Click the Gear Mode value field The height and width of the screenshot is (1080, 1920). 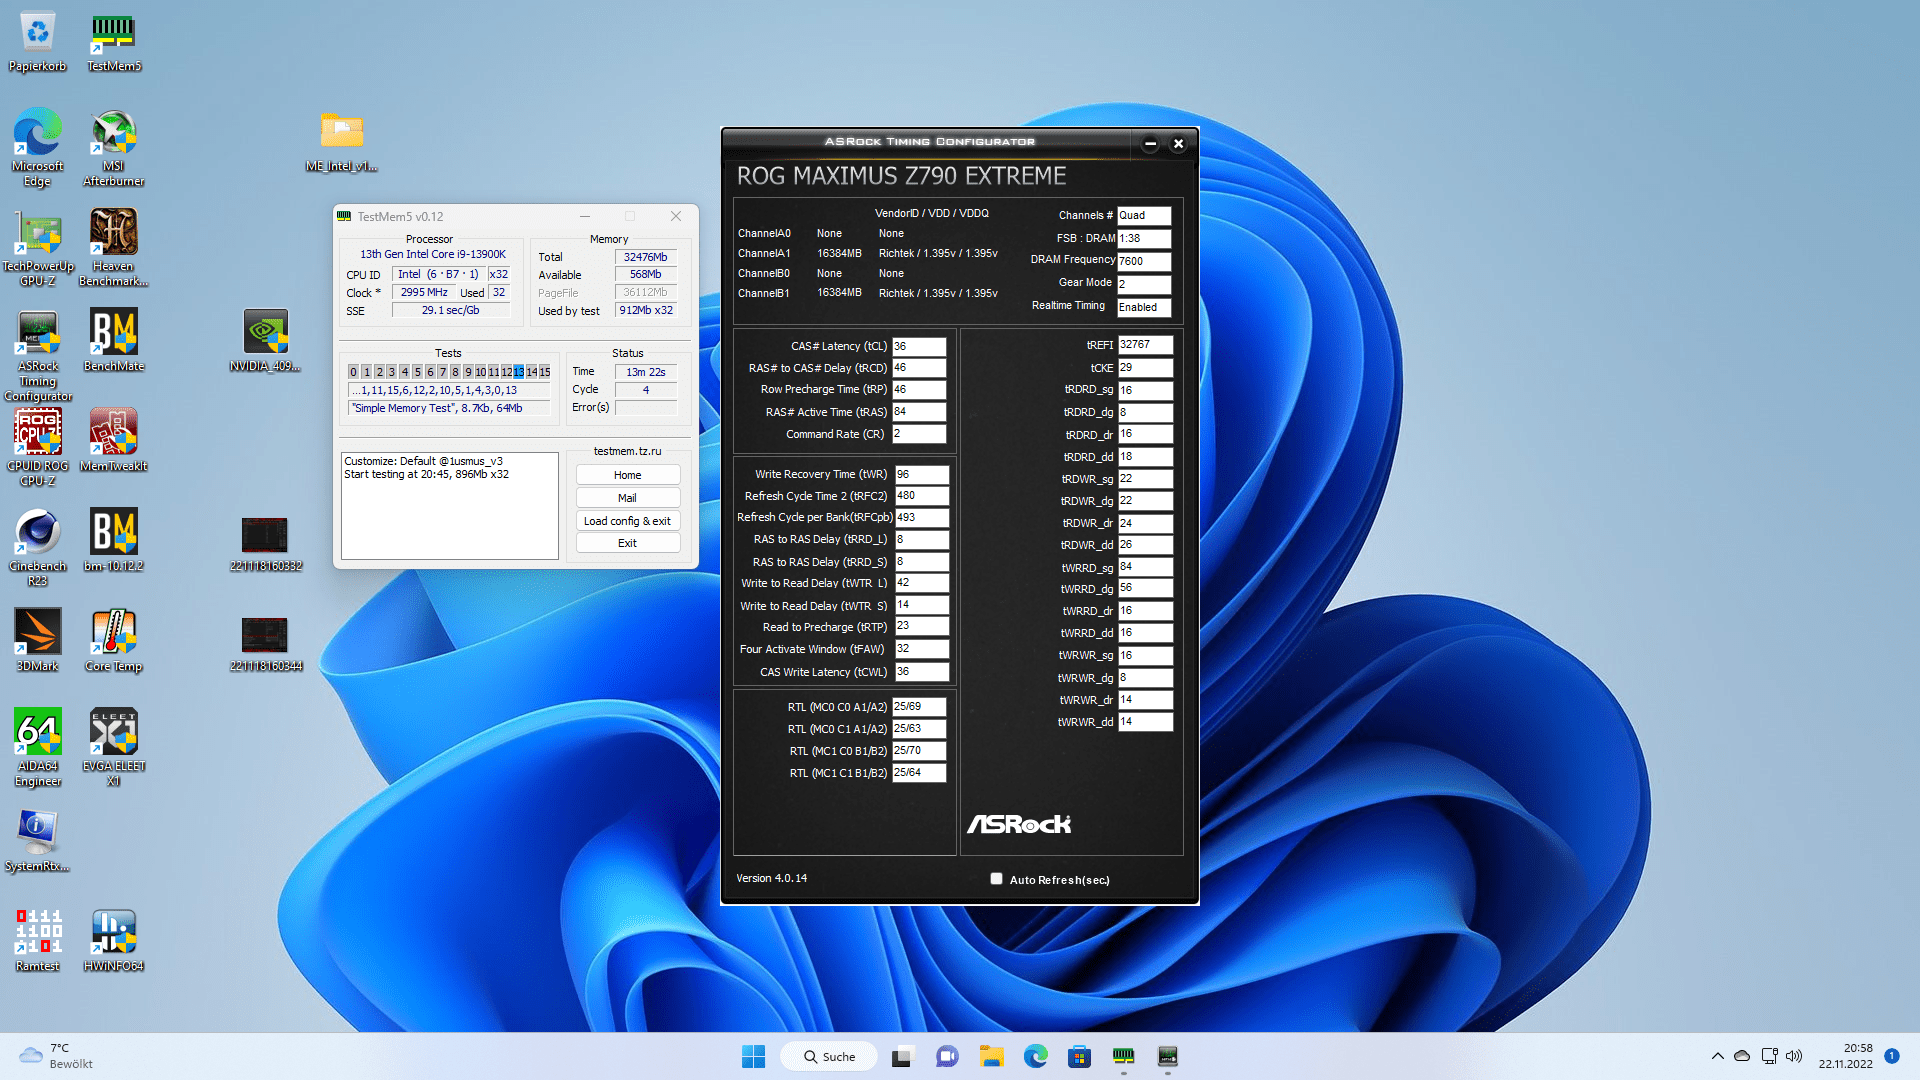pos(1143,284)
